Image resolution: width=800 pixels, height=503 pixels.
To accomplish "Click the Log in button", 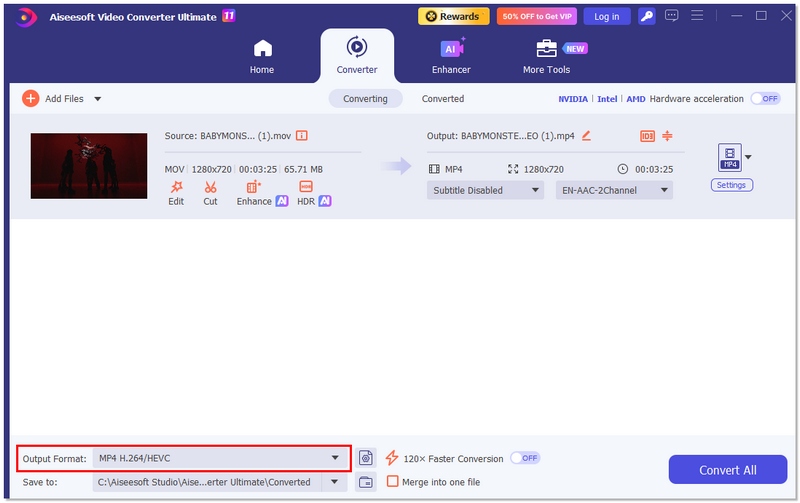I will tap(606, 16).
